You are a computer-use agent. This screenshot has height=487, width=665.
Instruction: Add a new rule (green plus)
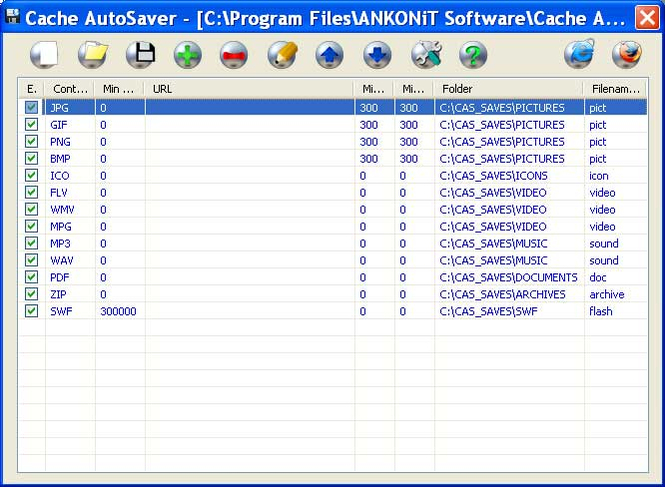click(x=187, y=55)
